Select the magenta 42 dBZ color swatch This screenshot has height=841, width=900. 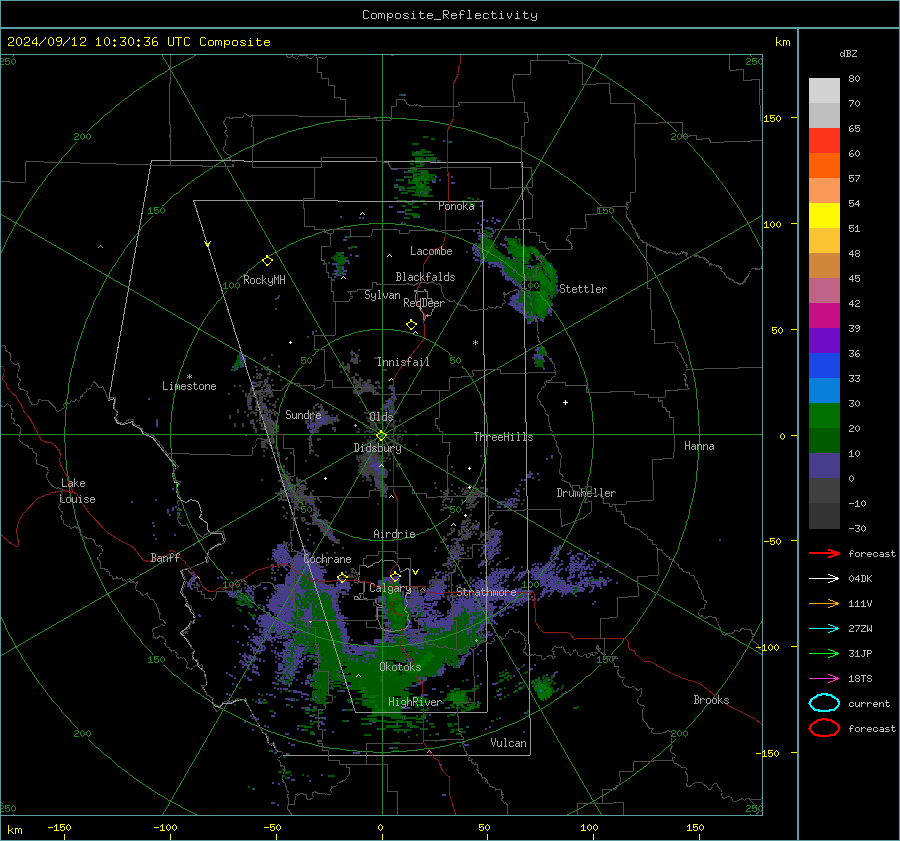tap(824, 315)
